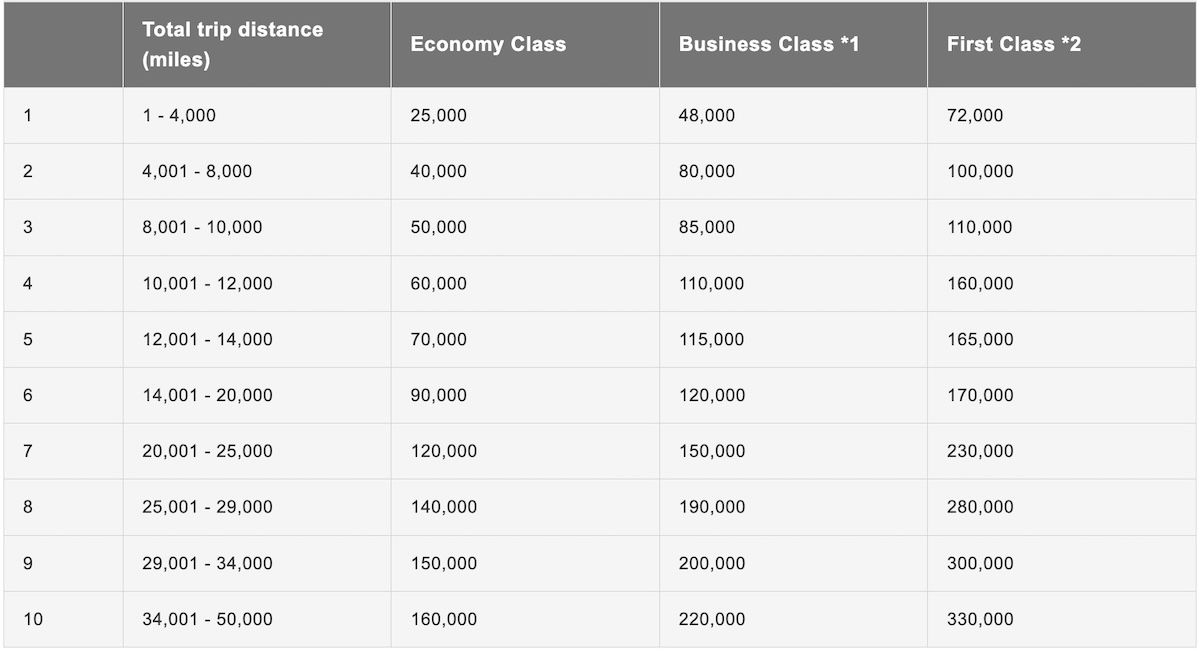Screen dimensions: 1200x651
Task: Select Economy value 160,000 in last row
Action: 443,619
